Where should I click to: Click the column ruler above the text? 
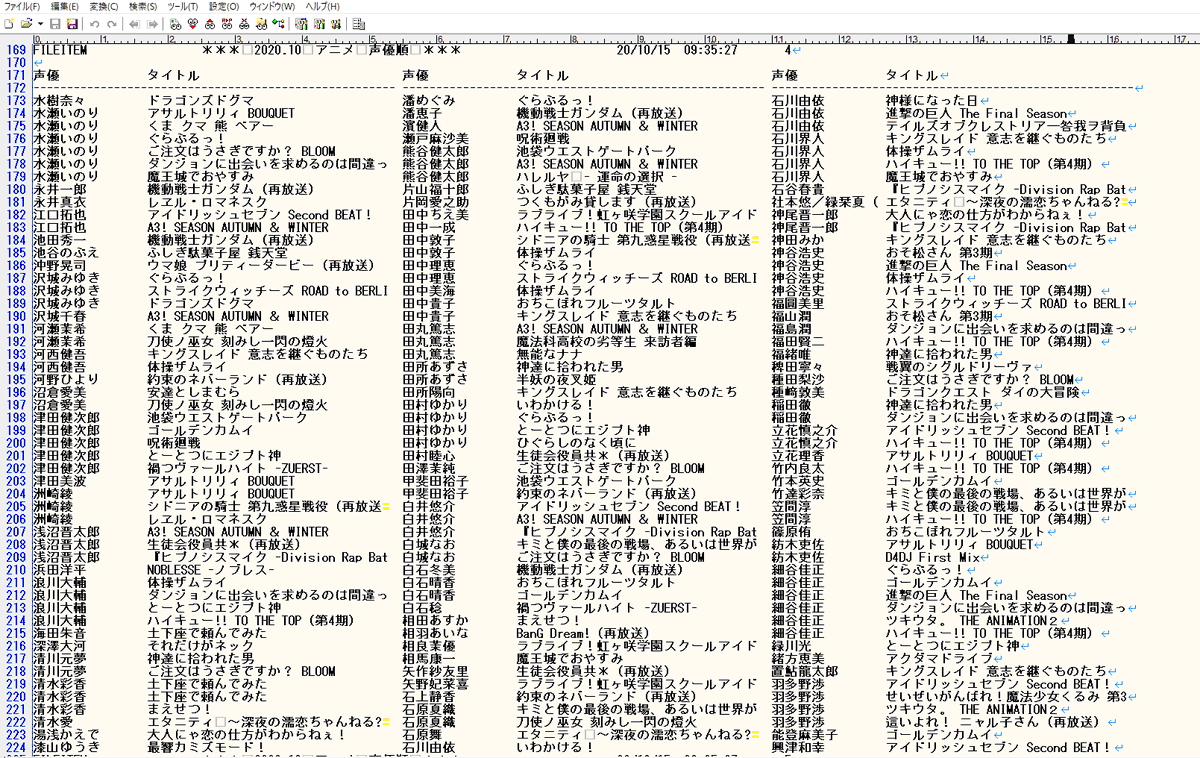(615, 39)
